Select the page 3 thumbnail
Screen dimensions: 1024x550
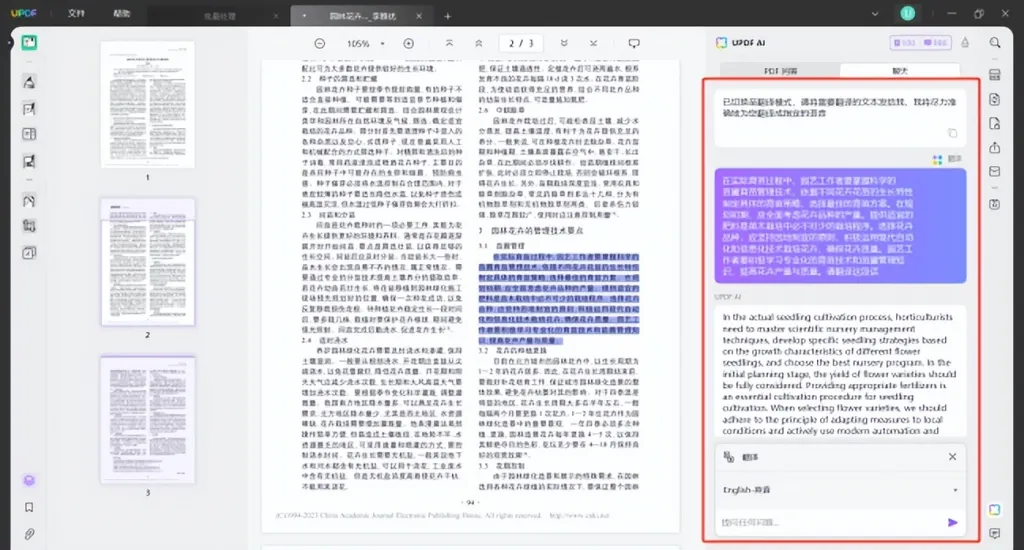point(148,418)
